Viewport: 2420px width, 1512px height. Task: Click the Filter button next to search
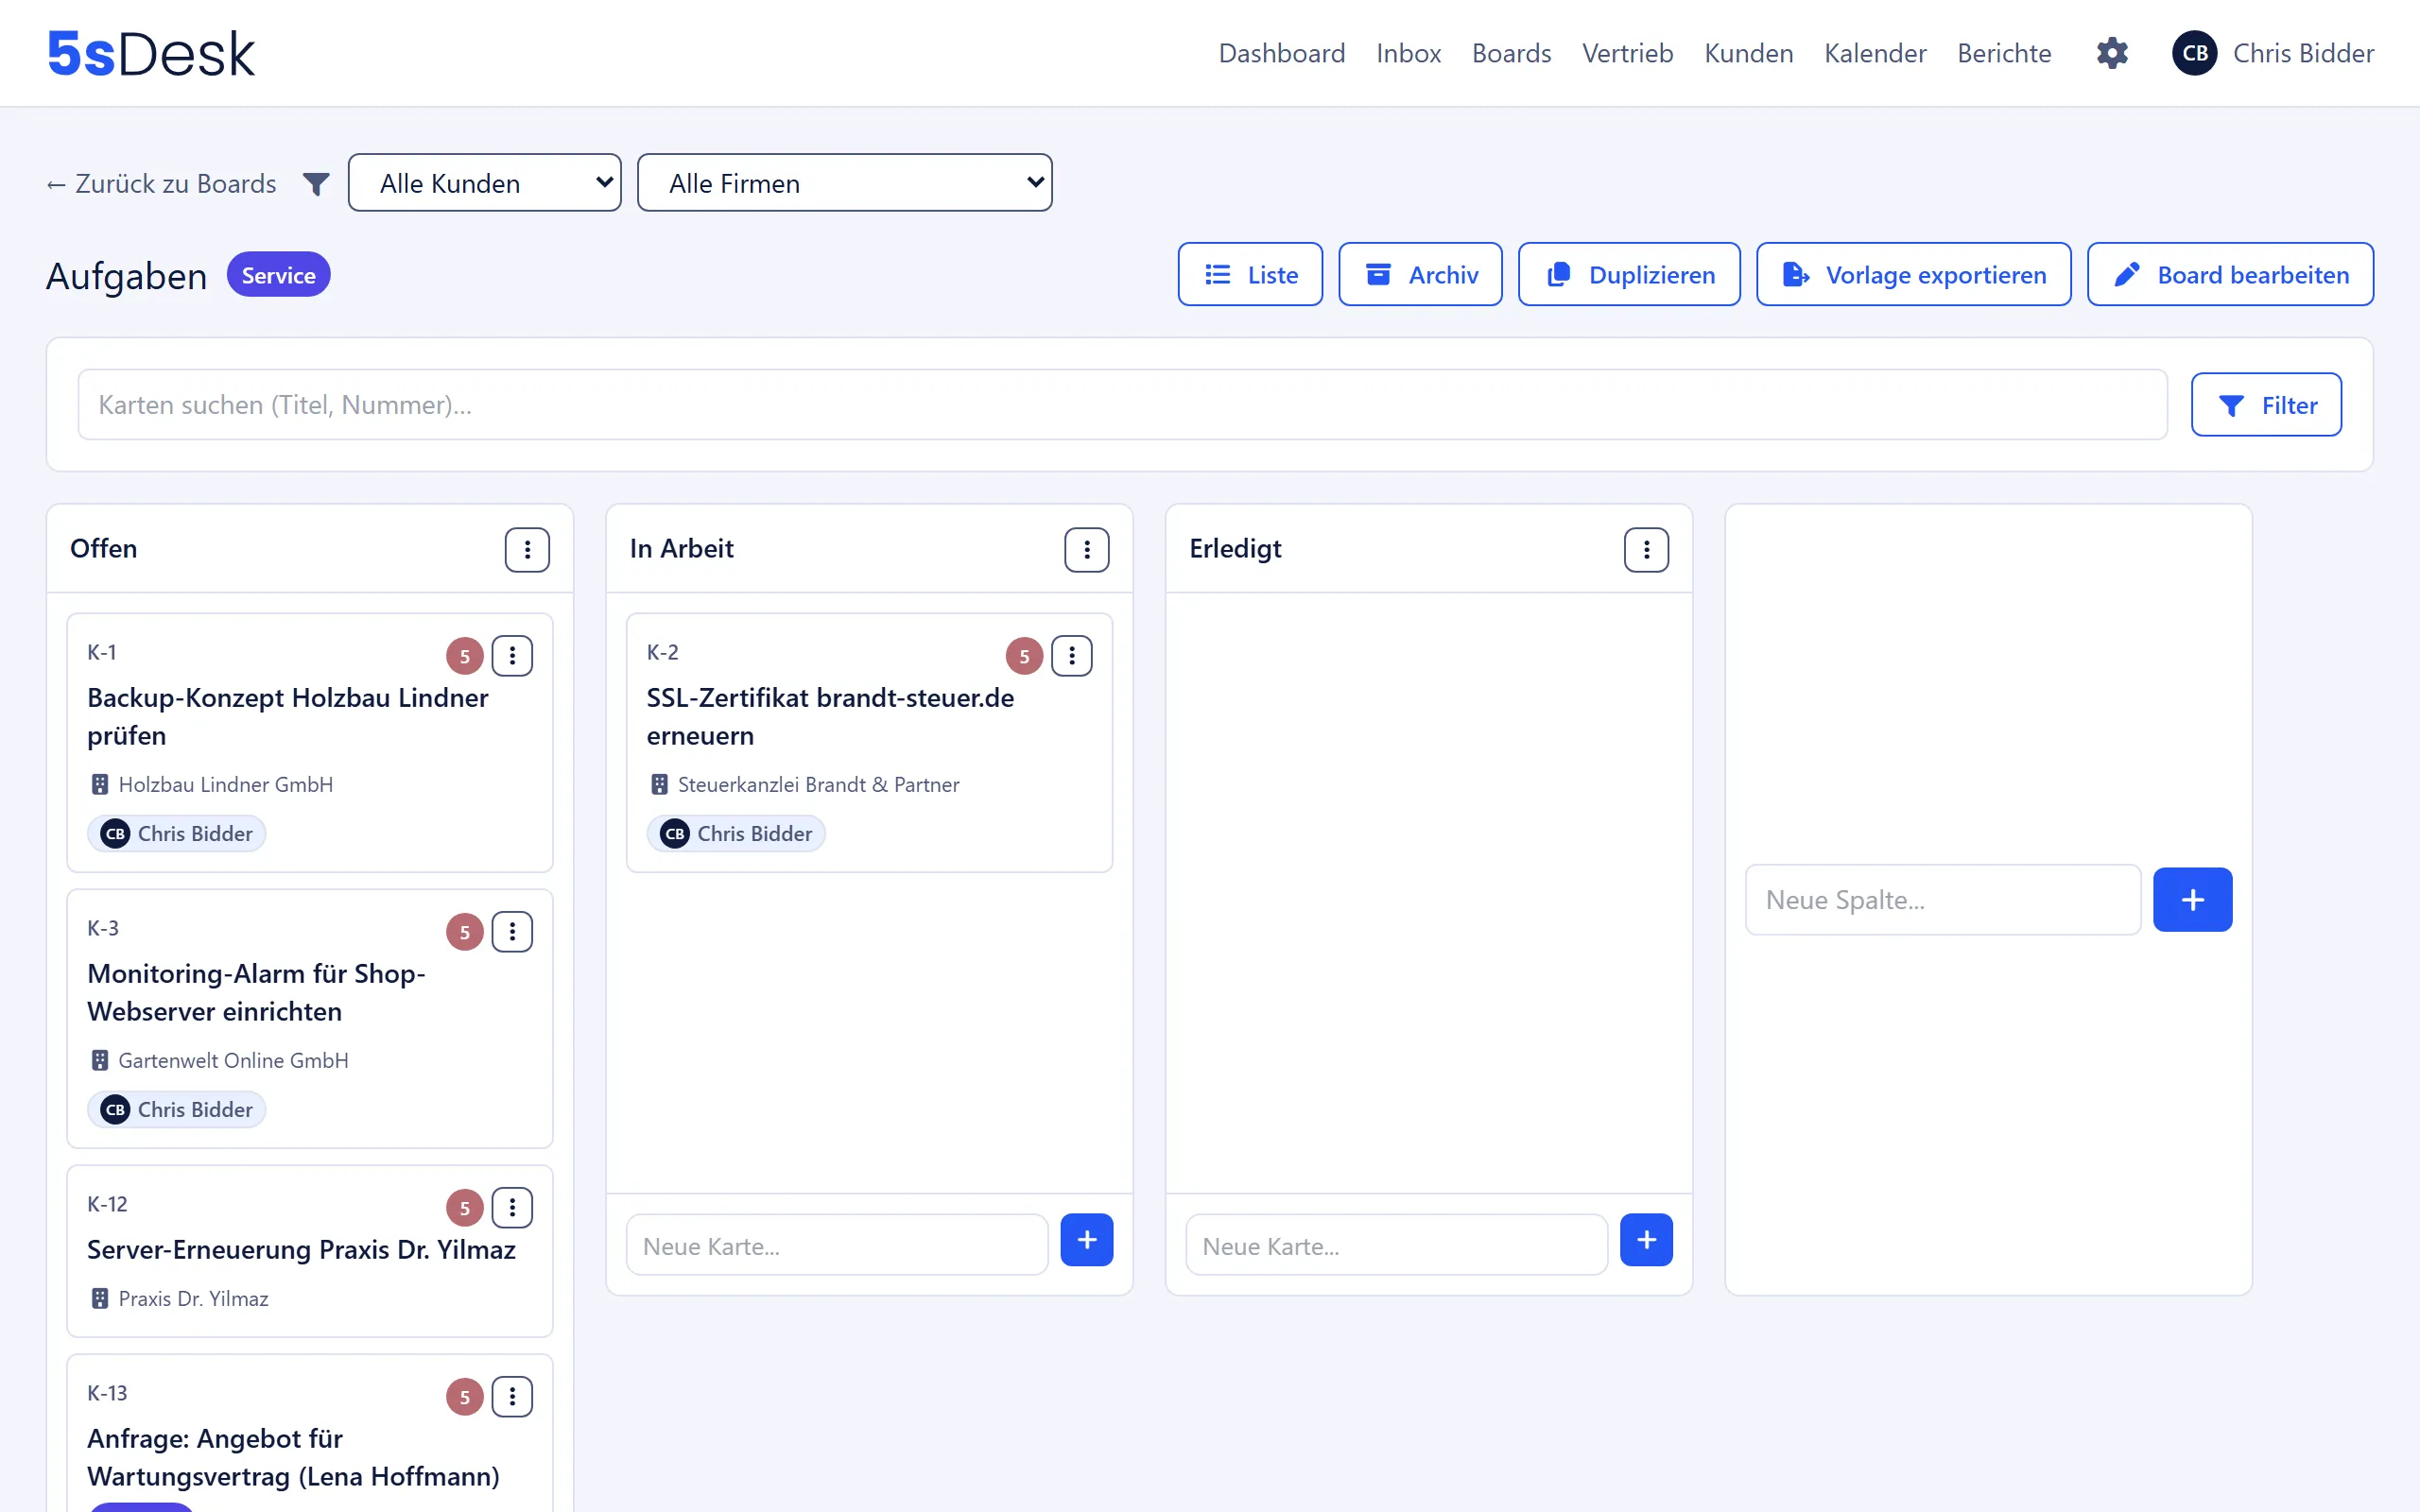(x=2266, y=405)
